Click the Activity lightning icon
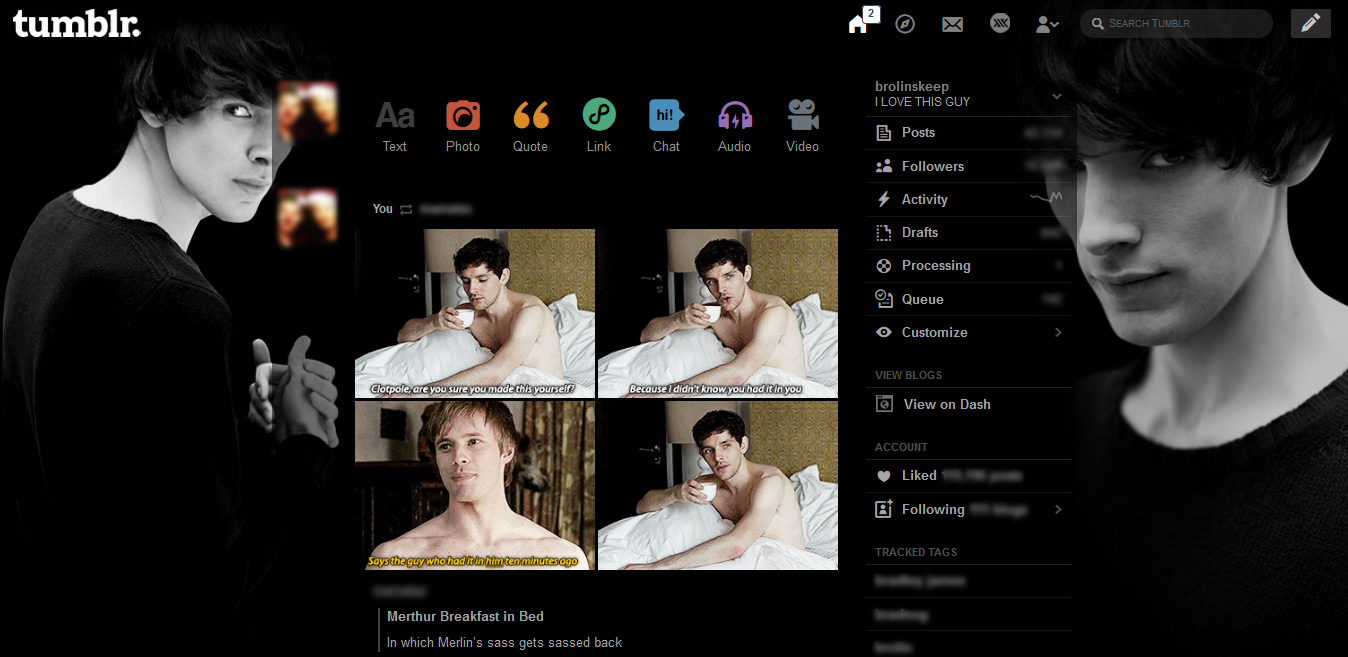Viewport: 1348px width, 657px height. [x=883, y=199]
